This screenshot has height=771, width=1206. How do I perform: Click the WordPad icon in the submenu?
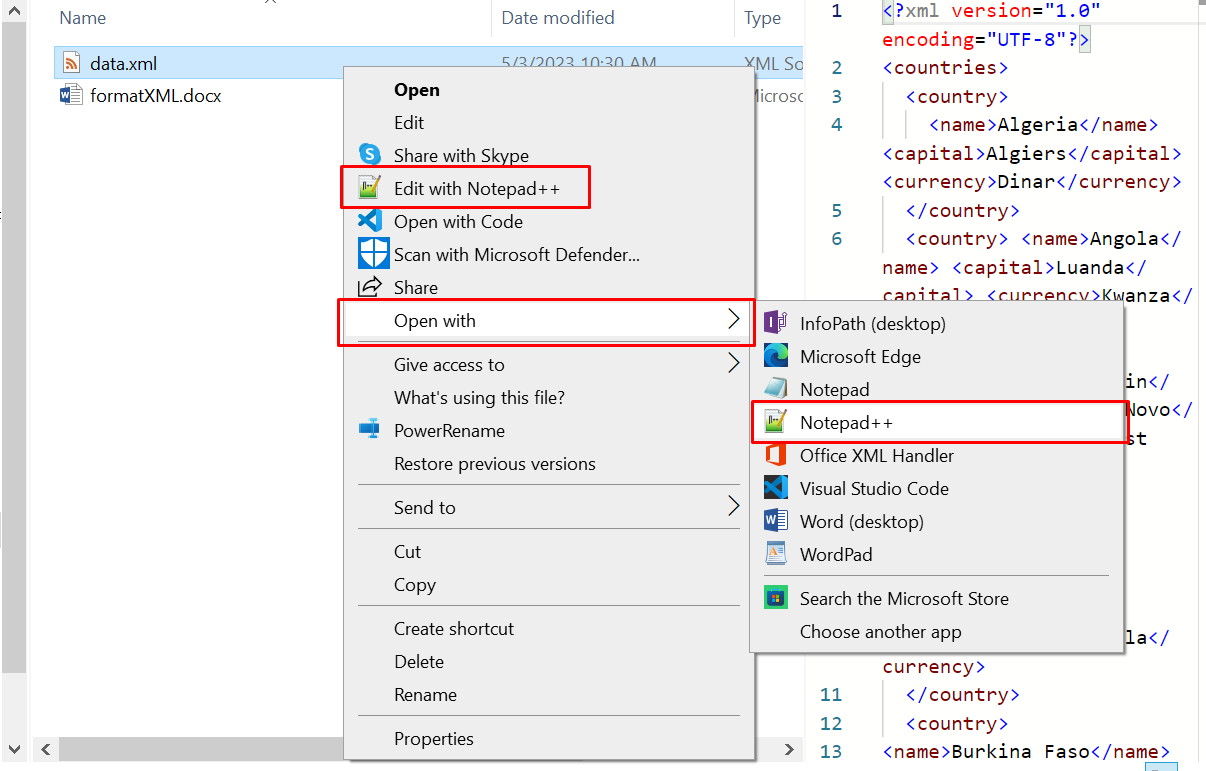click(776, 554)
